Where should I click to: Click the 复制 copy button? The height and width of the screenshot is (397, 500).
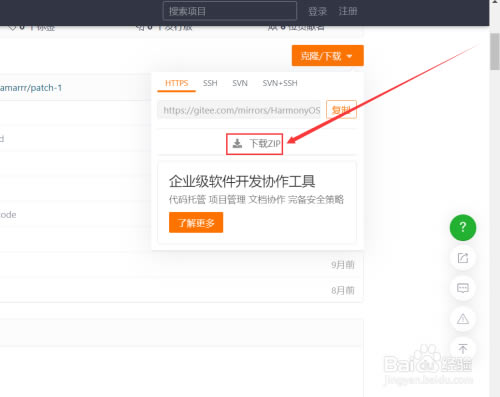tap(341, 109)
